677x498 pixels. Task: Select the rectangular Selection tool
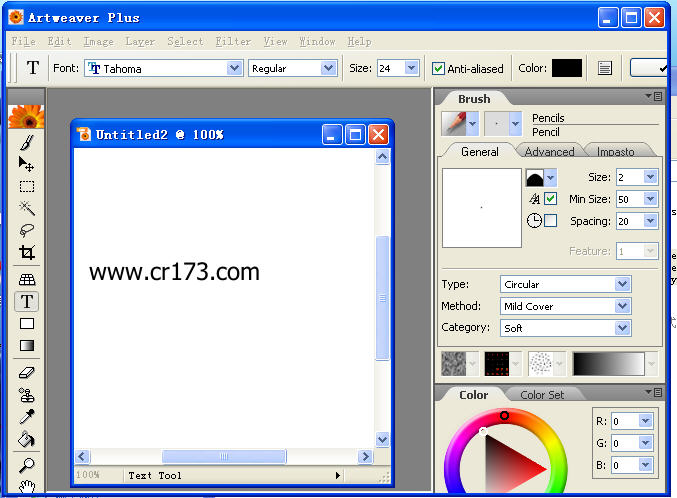pos(26,187)
